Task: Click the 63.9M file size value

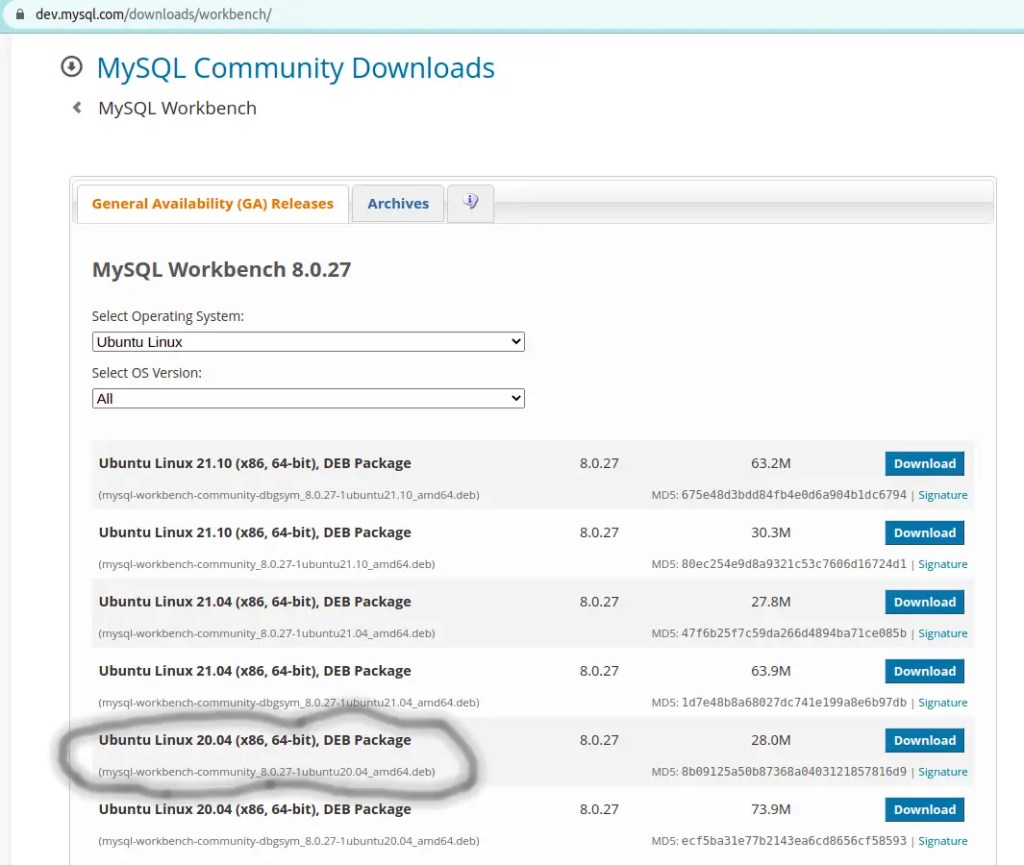Action: 771,671
